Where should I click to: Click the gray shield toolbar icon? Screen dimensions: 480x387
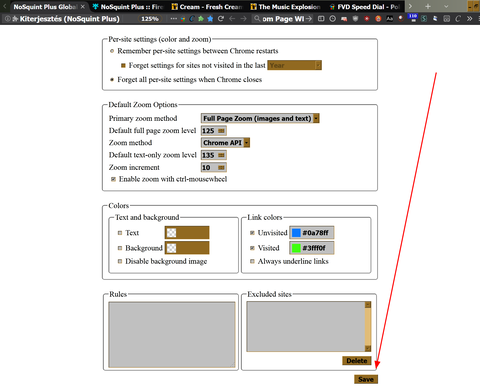(355, 19)
